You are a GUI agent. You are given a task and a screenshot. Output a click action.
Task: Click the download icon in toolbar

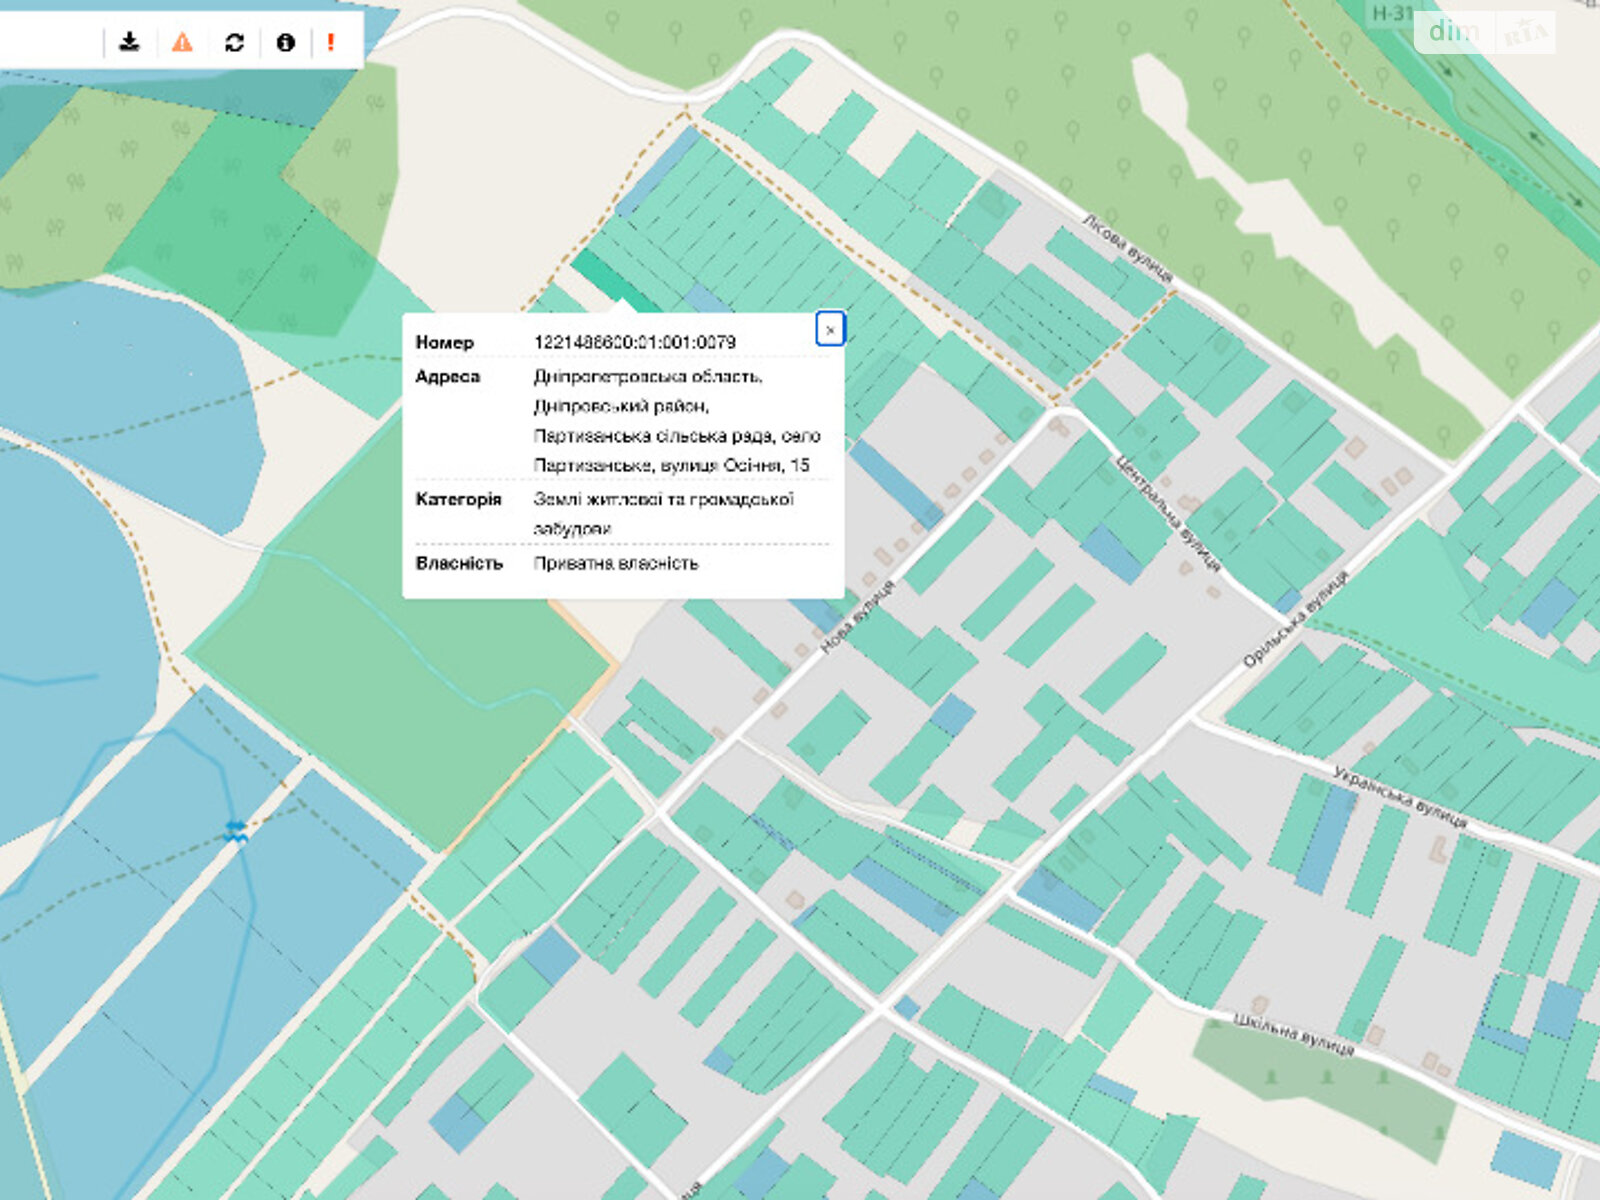(x=129, y=42)
